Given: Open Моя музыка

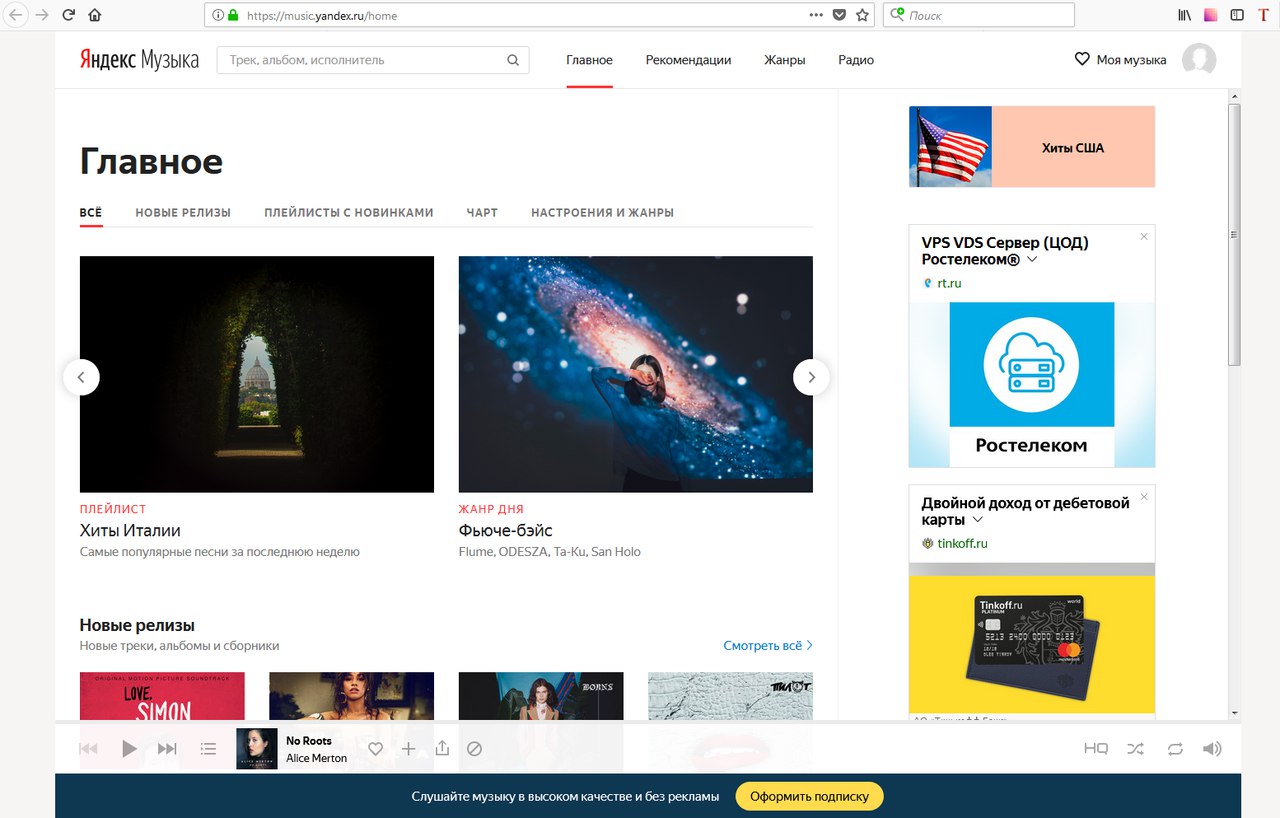Looking at the screenshot, I should pyautogui.click(x=1120, y=60).
